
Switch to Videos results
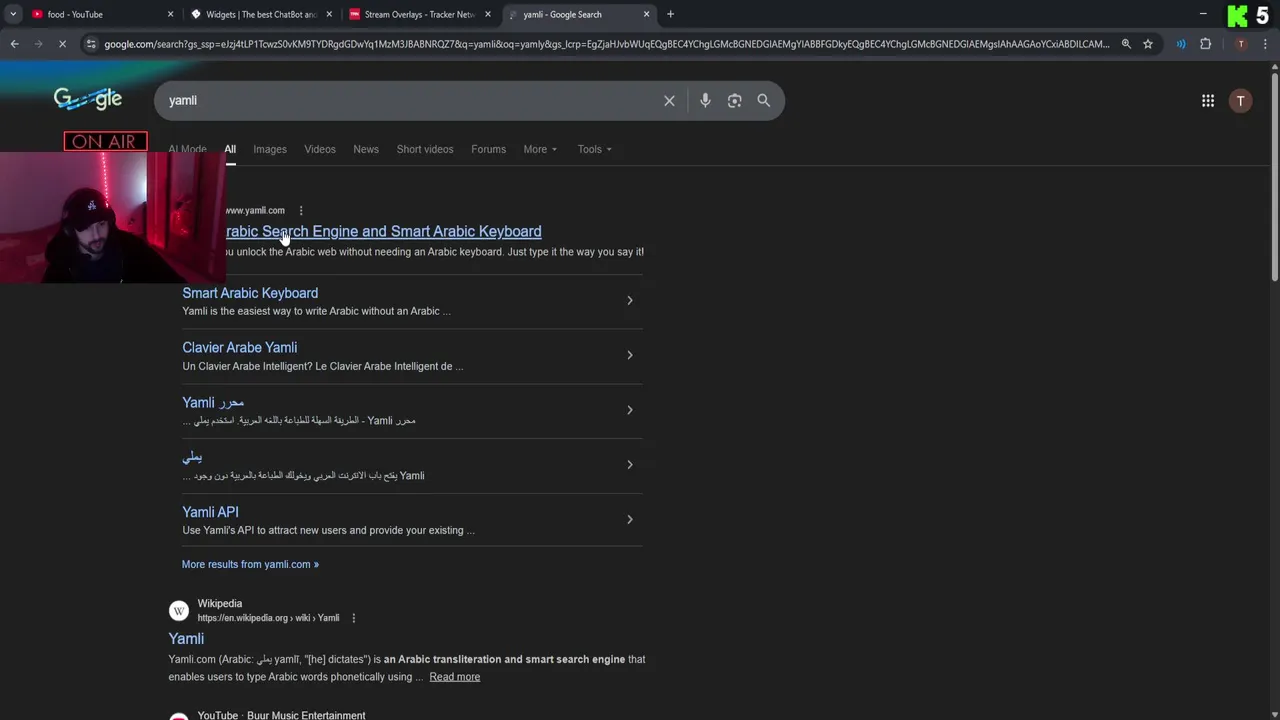pyautogui.click(x=320, y=149)
